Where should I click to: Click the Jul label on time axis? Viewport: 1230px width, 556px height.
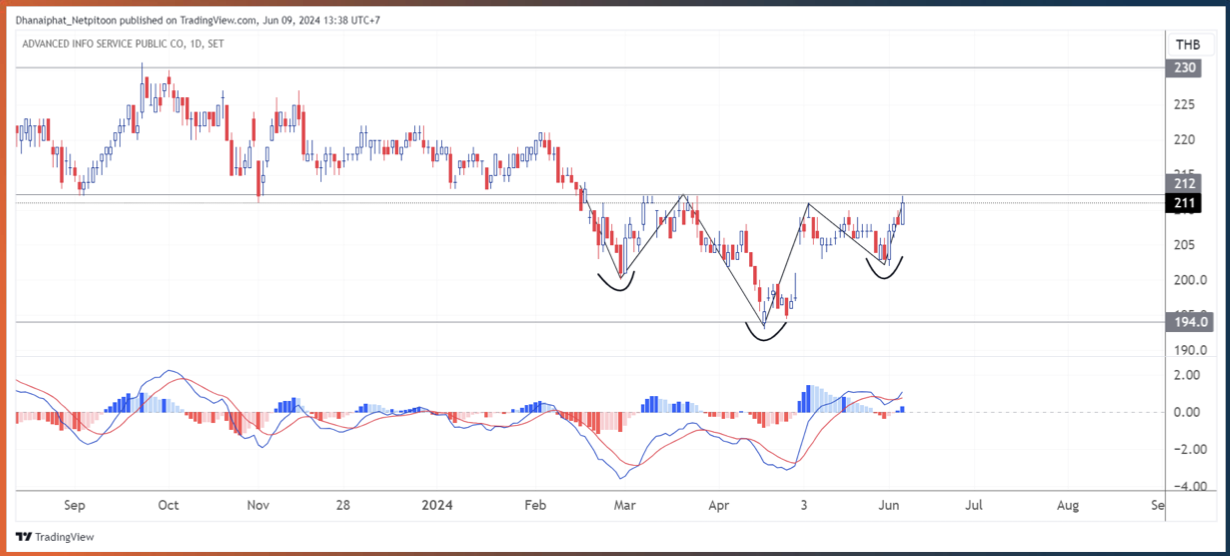[x=976, y=506]
